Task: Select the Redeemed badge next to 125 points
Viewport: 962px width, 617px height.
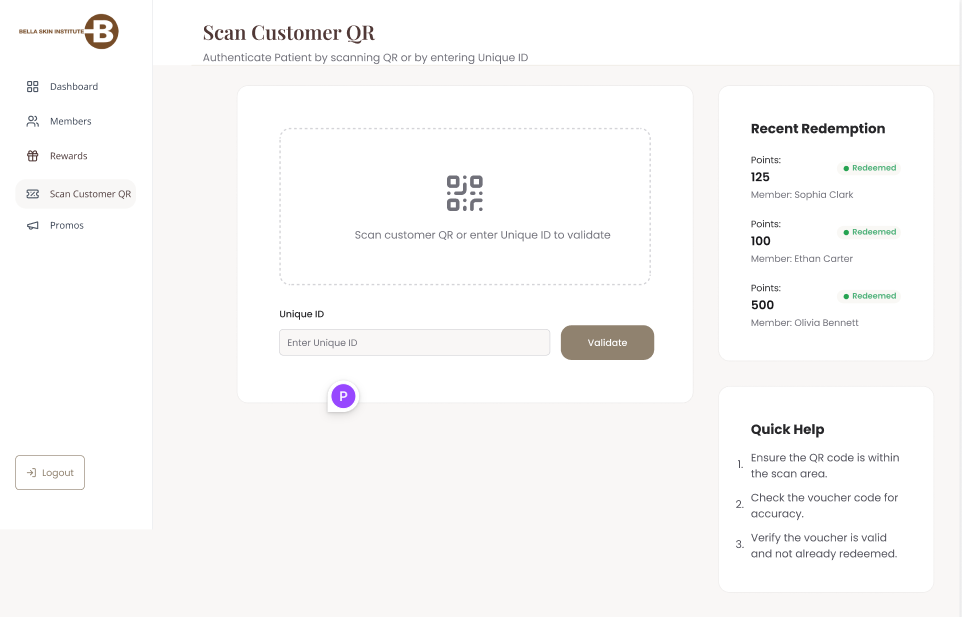Action: [868, 167]
